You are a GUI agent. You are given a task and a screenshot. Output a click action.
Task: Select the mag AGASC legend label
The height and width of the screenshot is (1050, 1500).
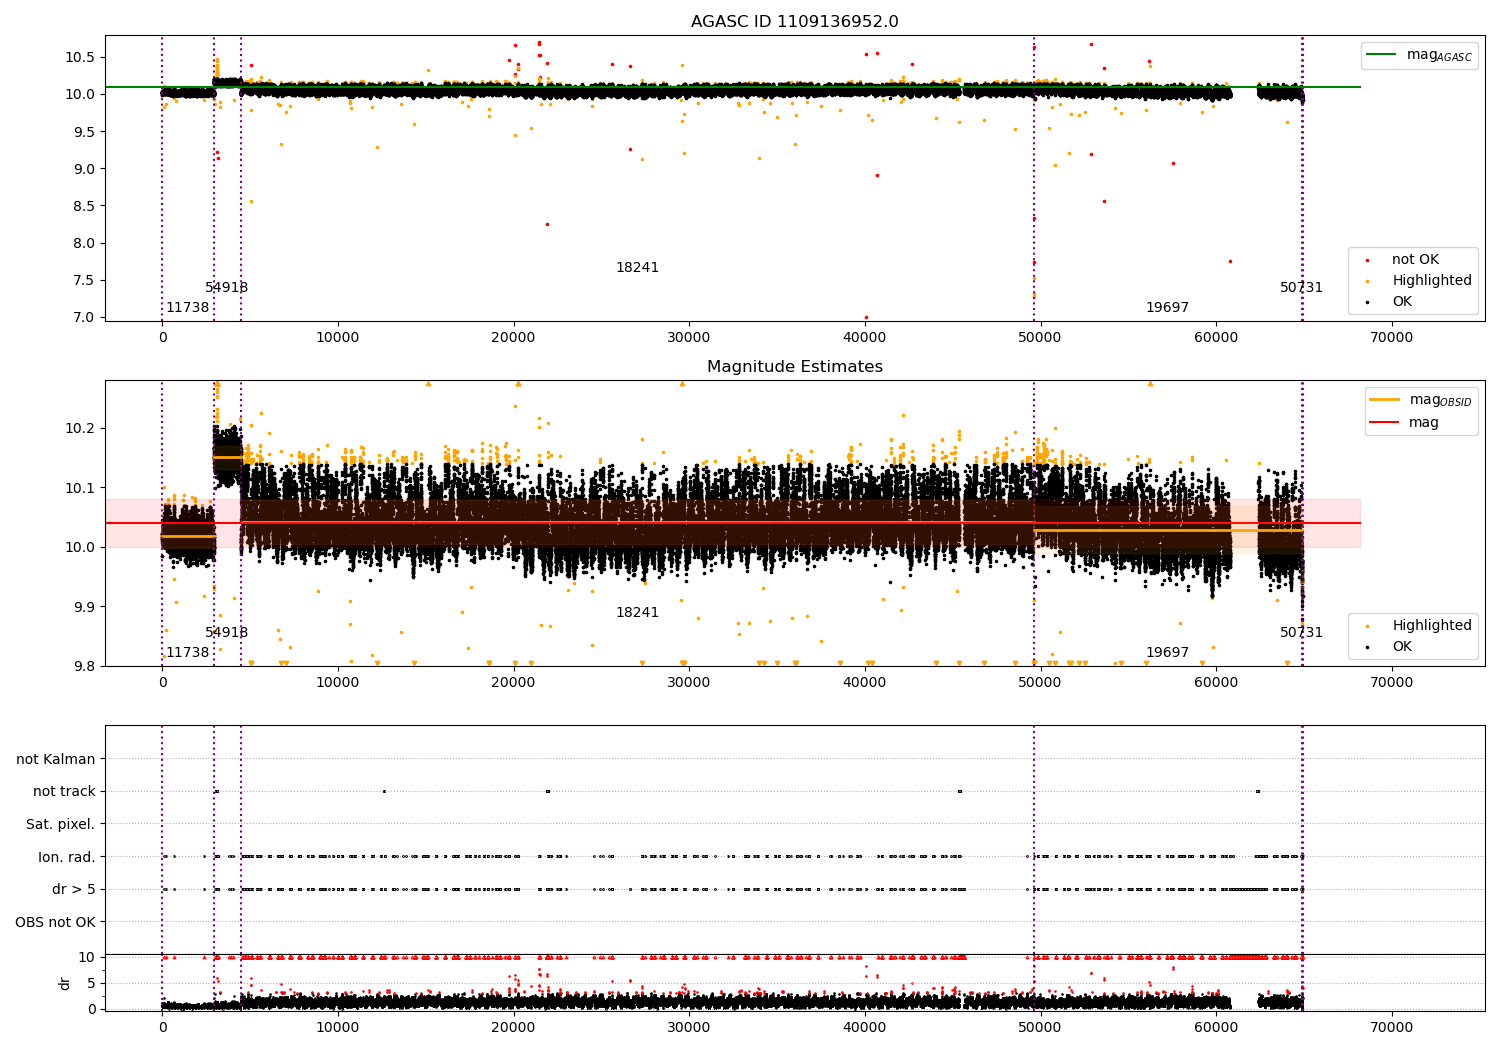click(1439, 55)
